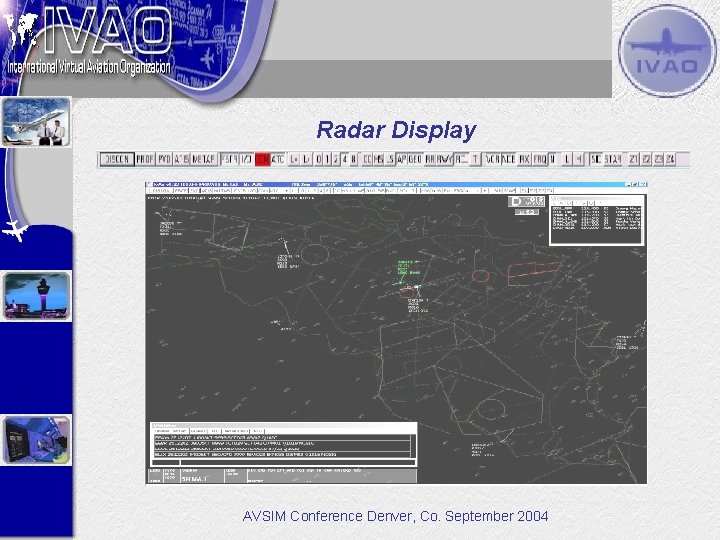Toggle the VOR display button
The height and width of the screenshot is (540, 720).
pos(493,159)
